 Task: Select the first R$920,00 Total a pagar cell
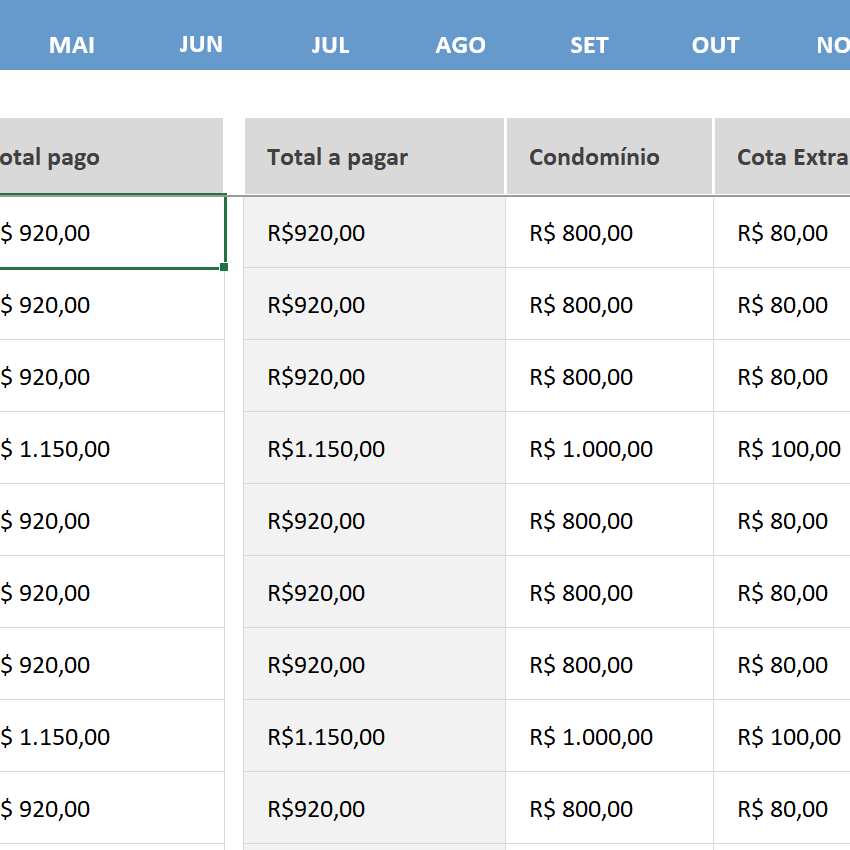316,232
